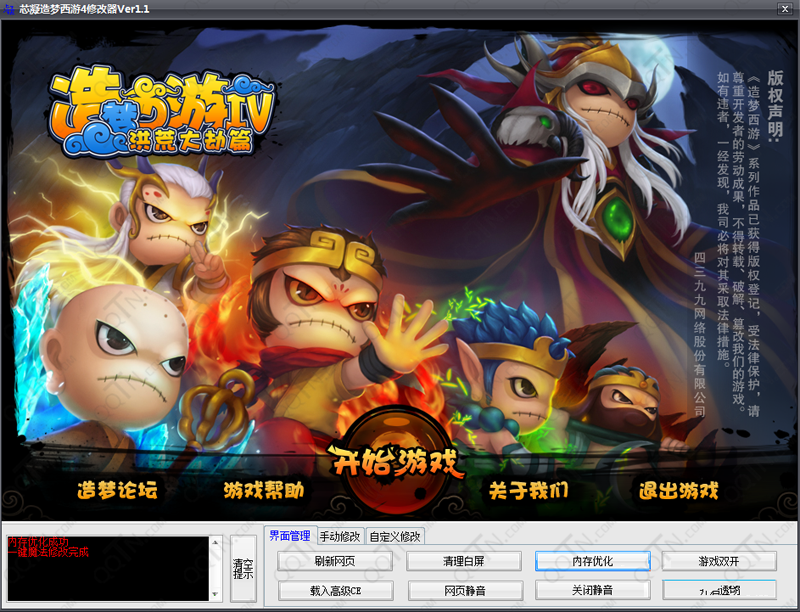
Task: Switch to the 手动修改 tab
Action: pyautogui.click(x=340, y=536)
